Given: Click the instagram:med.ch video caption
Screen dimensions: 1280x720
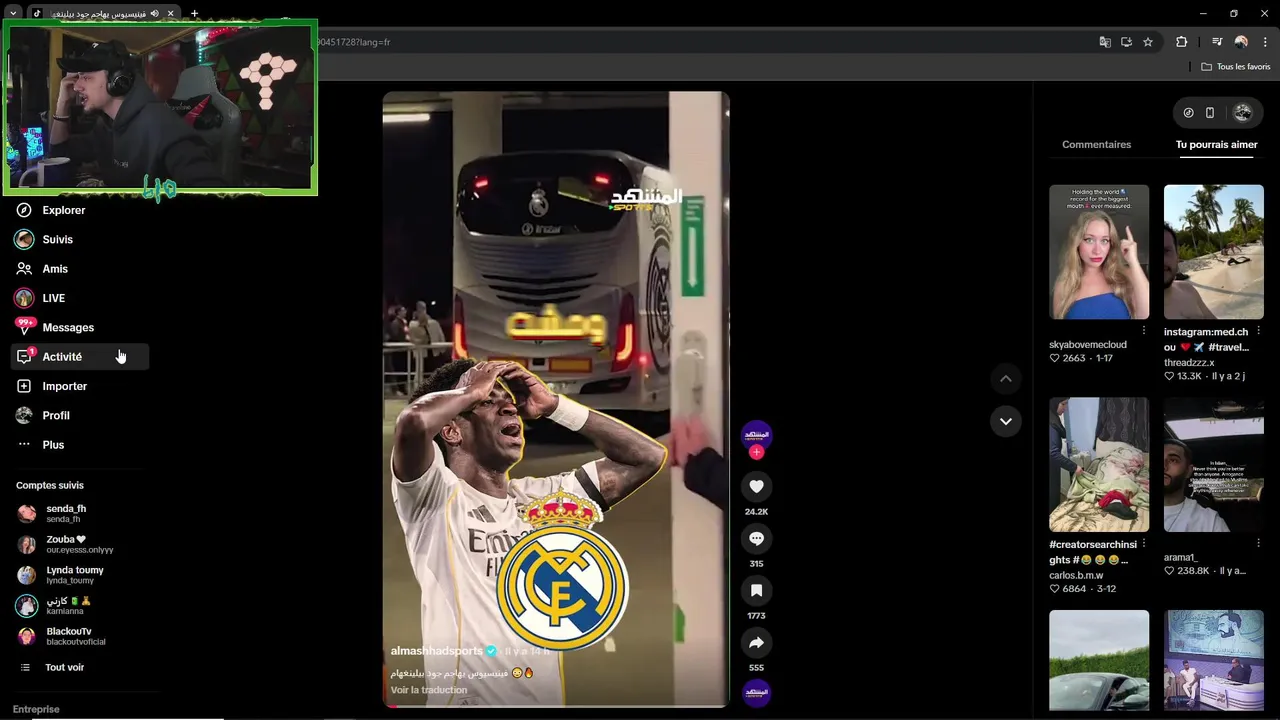Looking at the screenshot, I should coord(1206,340).
